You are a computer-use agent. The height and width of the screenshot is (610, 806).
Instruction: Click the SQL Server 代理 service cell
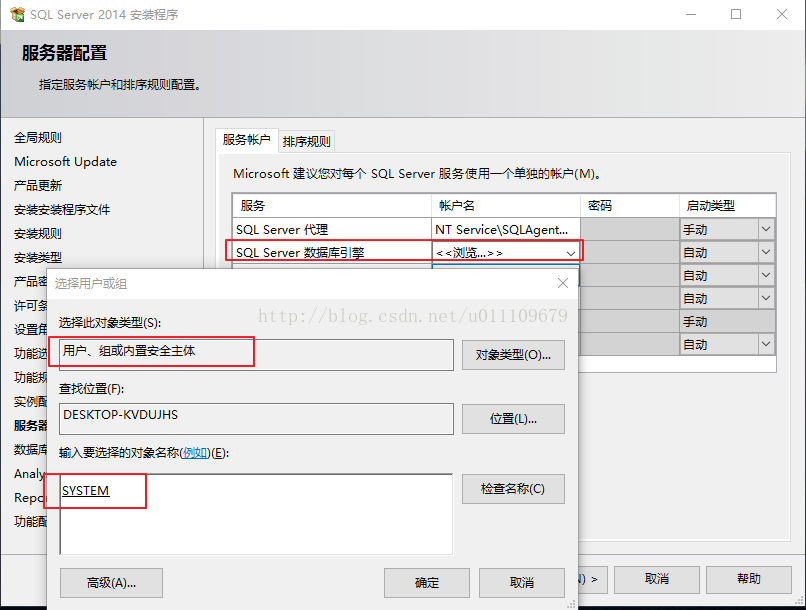pyautogui.click(x=332, y=229)
